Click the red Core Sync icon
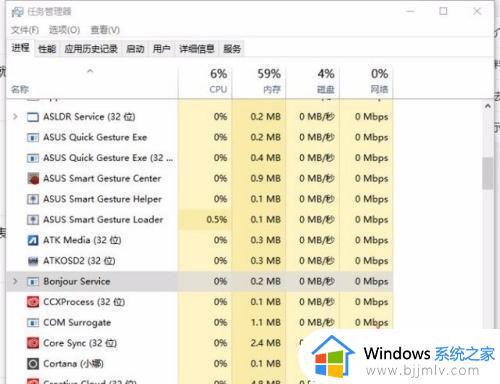The height and width of the screenshot is (384, 500). [33, 343]
